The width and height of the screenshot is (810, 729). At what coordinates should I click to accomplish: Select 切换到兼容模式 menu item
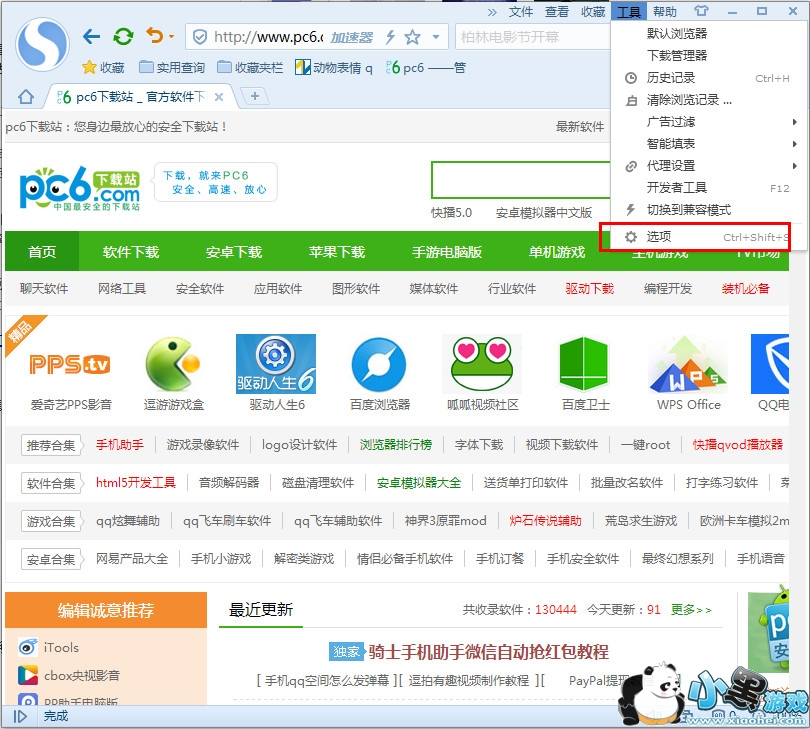708,210
